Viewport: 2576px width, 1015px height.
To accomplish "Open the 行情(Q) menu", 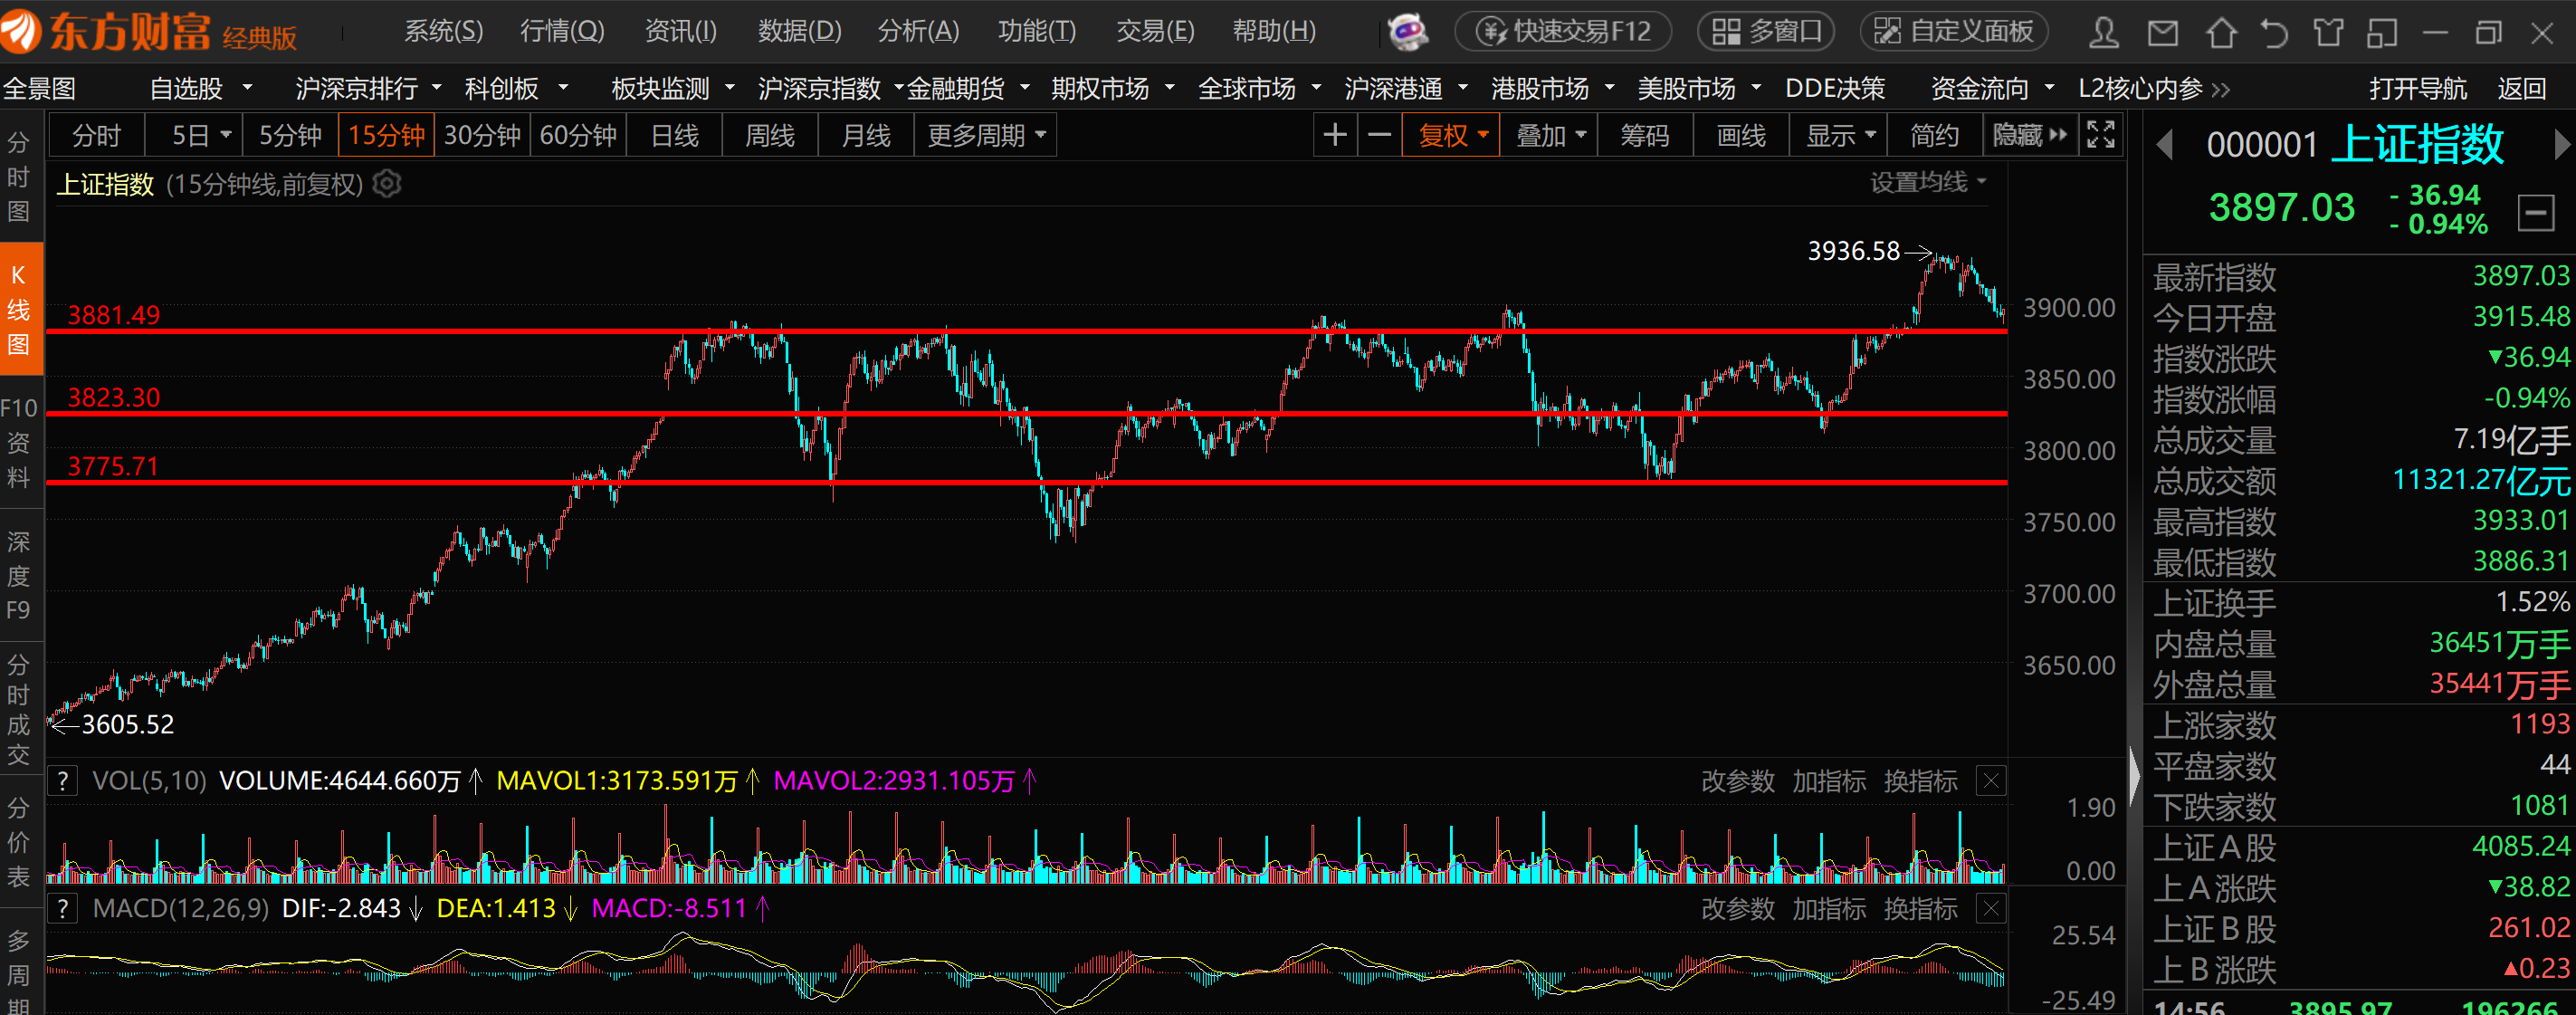I will coord(562,32).
